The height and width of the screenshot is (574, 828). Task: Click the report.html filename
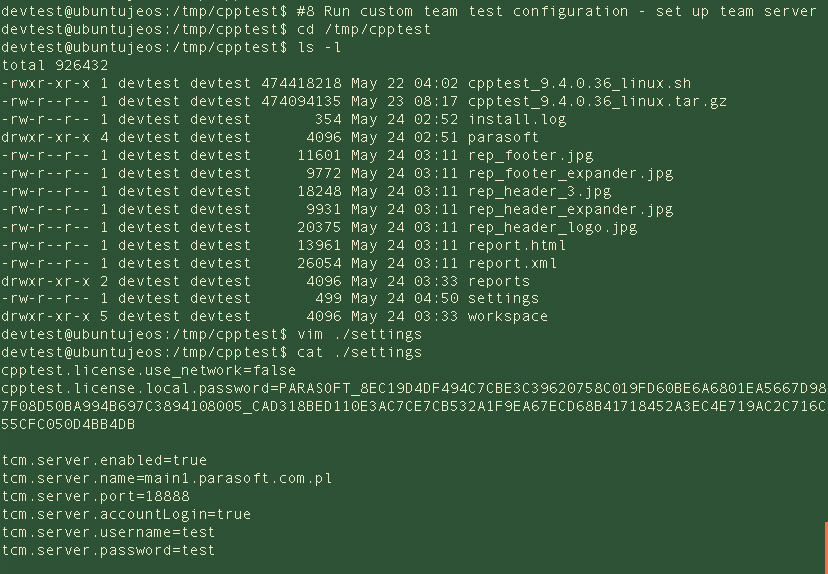[517, 245]
